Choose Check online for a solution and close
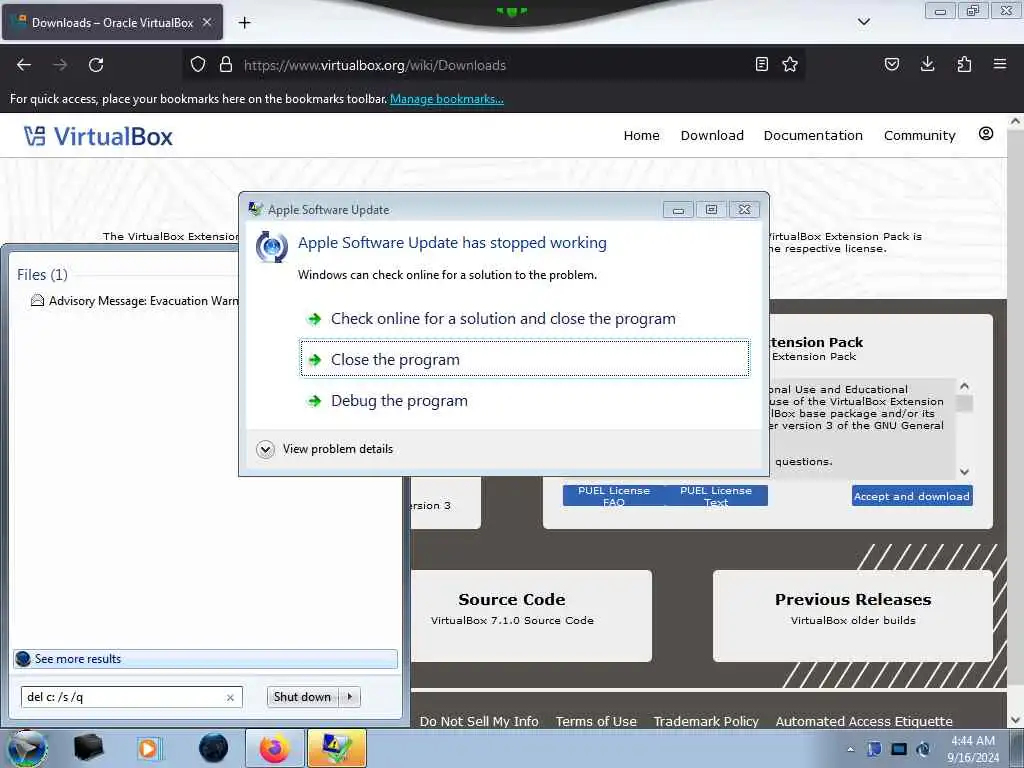Image resolution: width=1024 pixels, height=768 pixels. tap(525, 319)
